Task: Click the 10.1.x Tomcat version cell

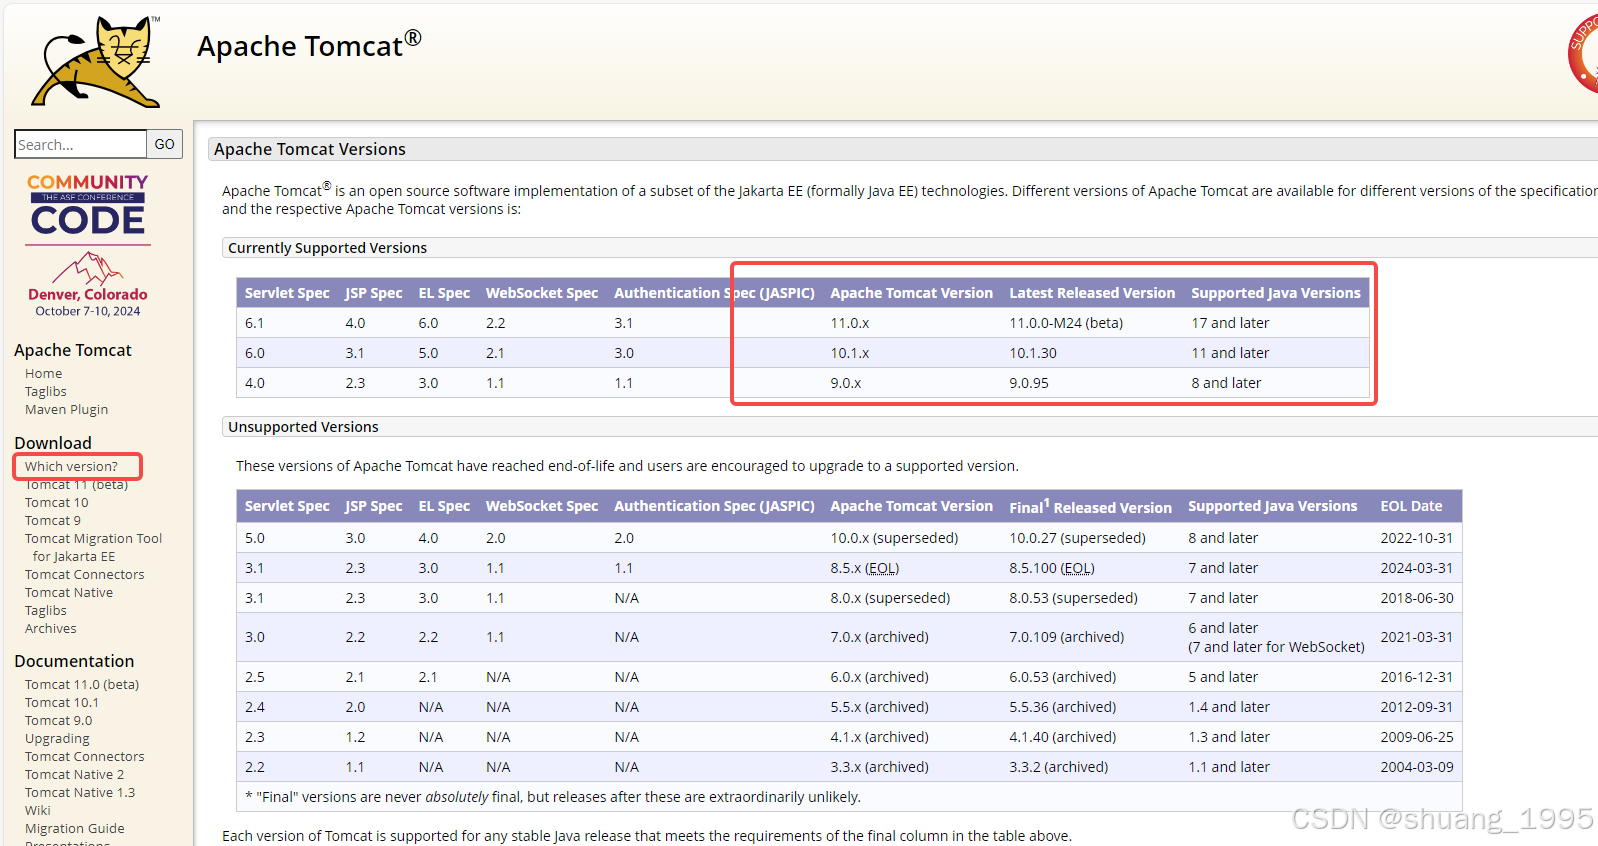Action: 850,353
